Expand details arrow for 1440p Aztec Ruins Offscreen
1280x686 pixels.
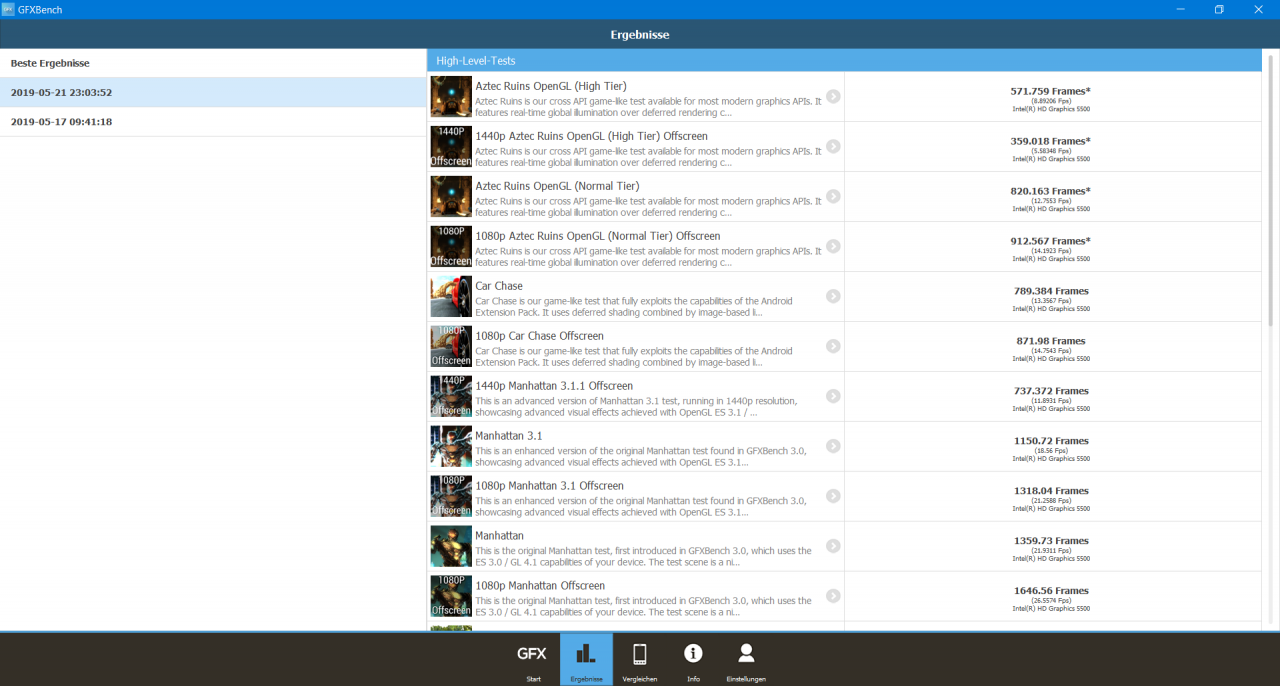[833, 146]
